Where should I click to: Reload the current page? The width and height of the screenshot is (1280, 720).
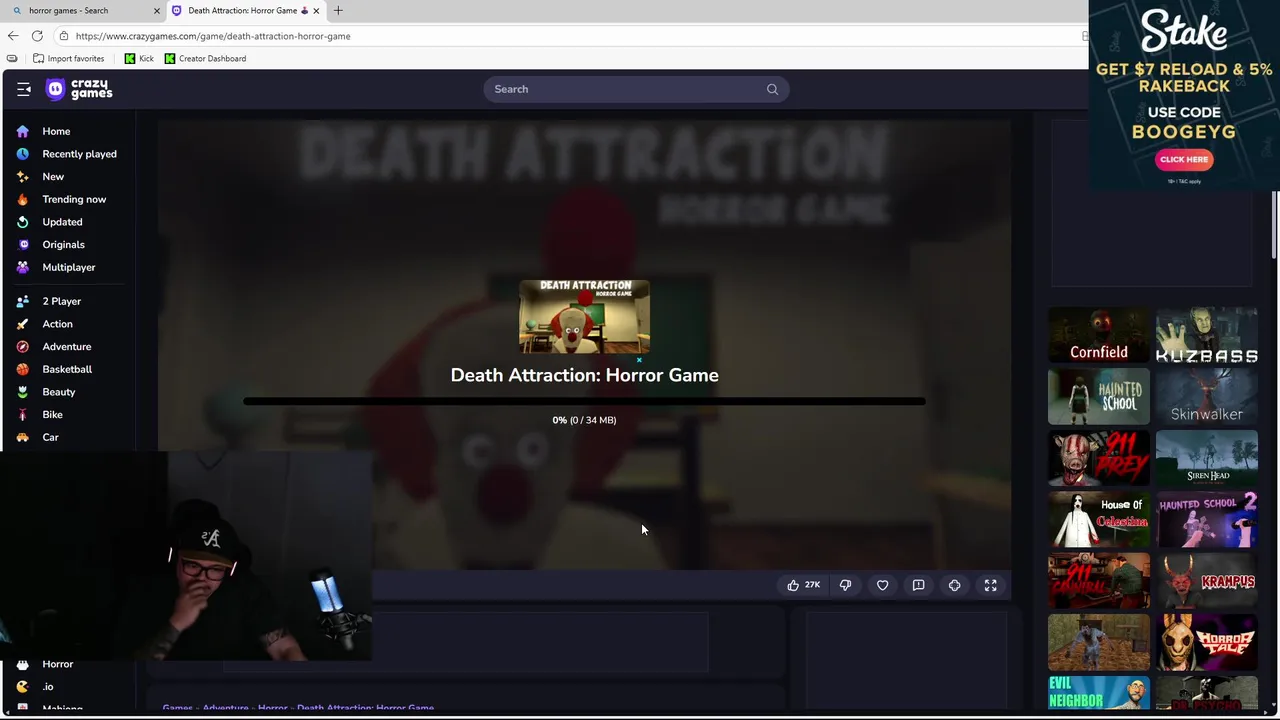[37, 36]
